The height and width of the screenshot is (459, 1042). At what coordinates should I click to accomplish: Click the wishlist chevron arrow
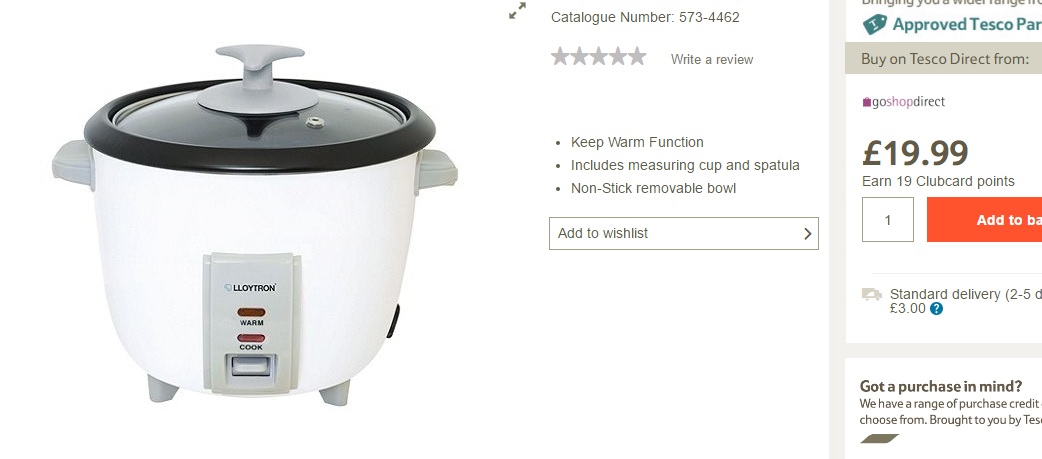pyautogui.click(x=807, y=234)
